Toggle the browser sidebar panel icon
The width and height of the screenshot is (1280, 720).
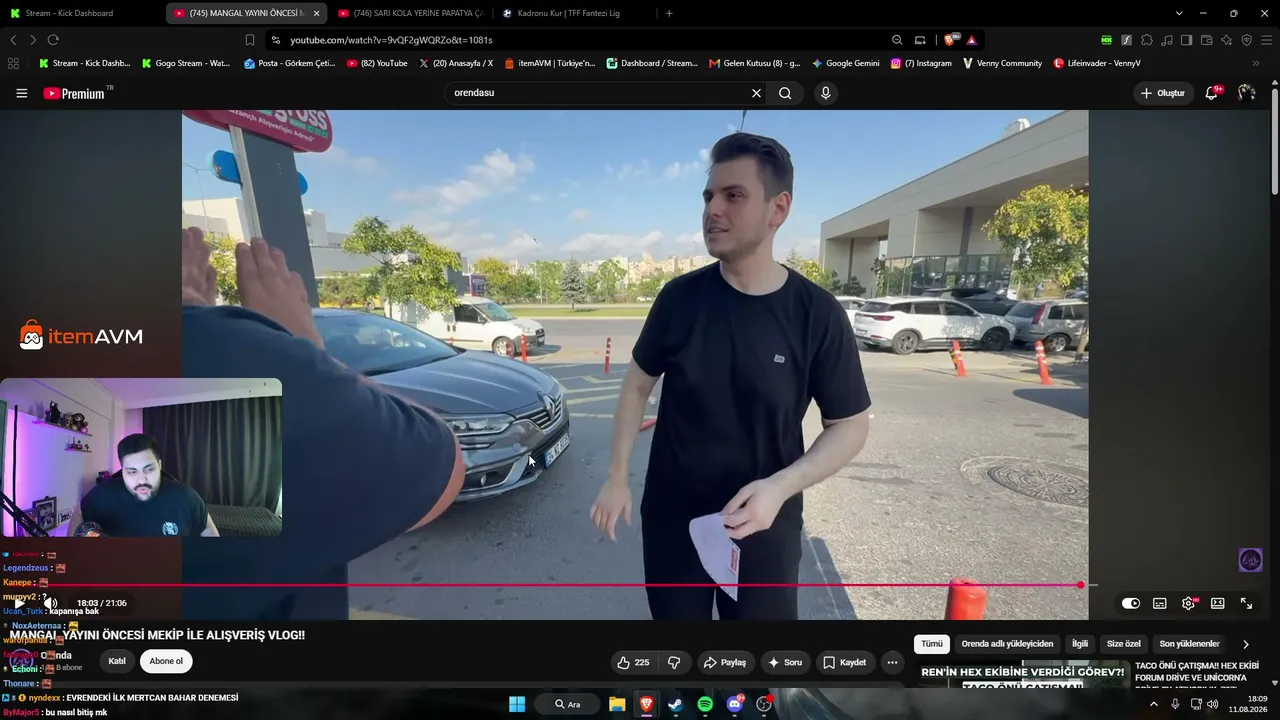pyautogui.click(x=1186, y=40)
